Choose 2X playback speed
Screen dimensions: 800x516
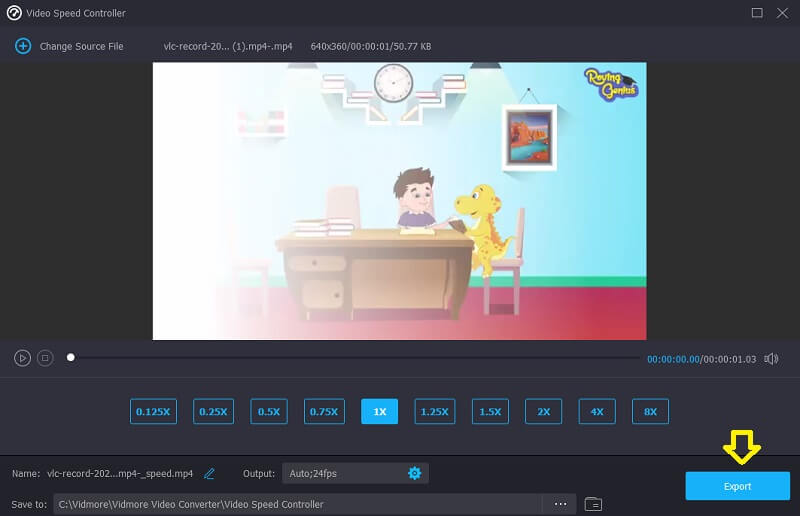(543, 411)
